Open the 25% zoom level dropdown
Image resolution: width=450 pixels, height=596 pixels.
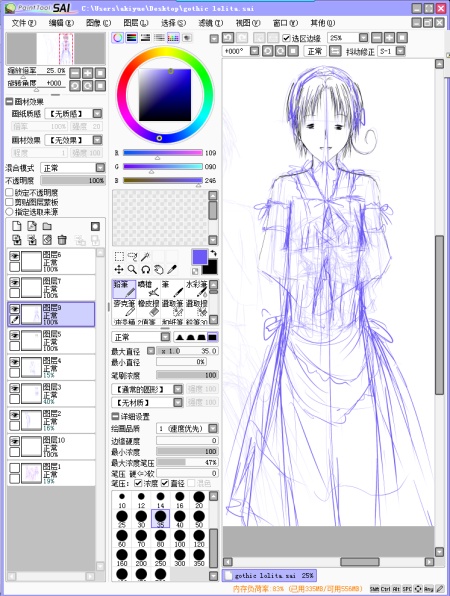click(x=363, y=38)
